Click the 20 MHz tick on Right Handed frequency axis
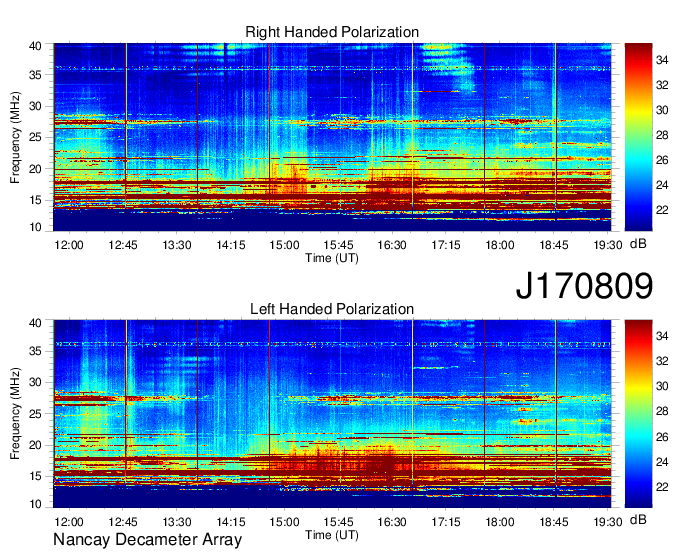Viewport: 680px width, 552px height. (x=35, y=169)
